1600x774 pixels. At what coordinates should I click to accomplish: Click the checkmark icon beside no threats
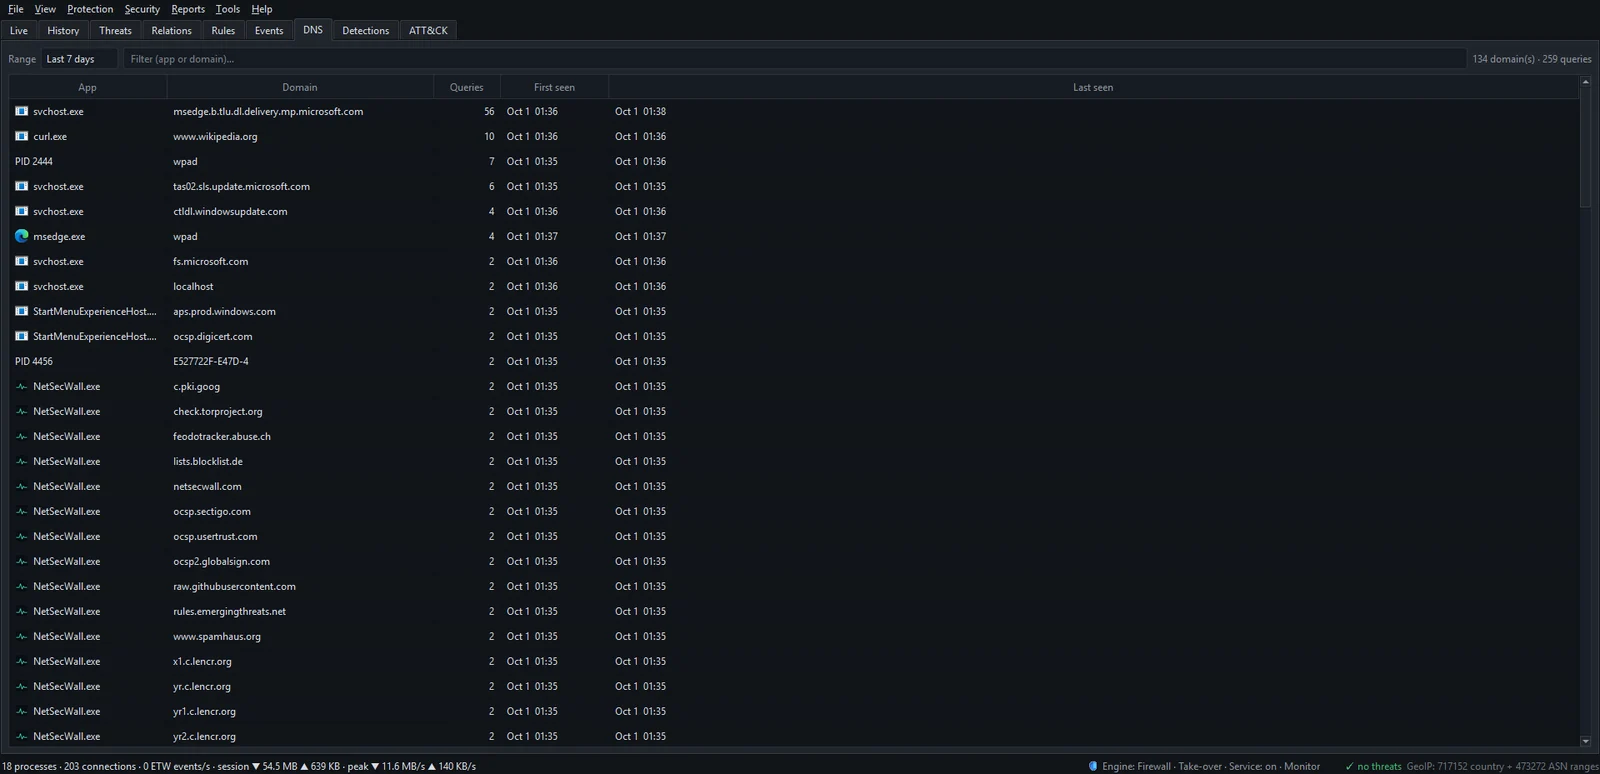pos(1349,766)
